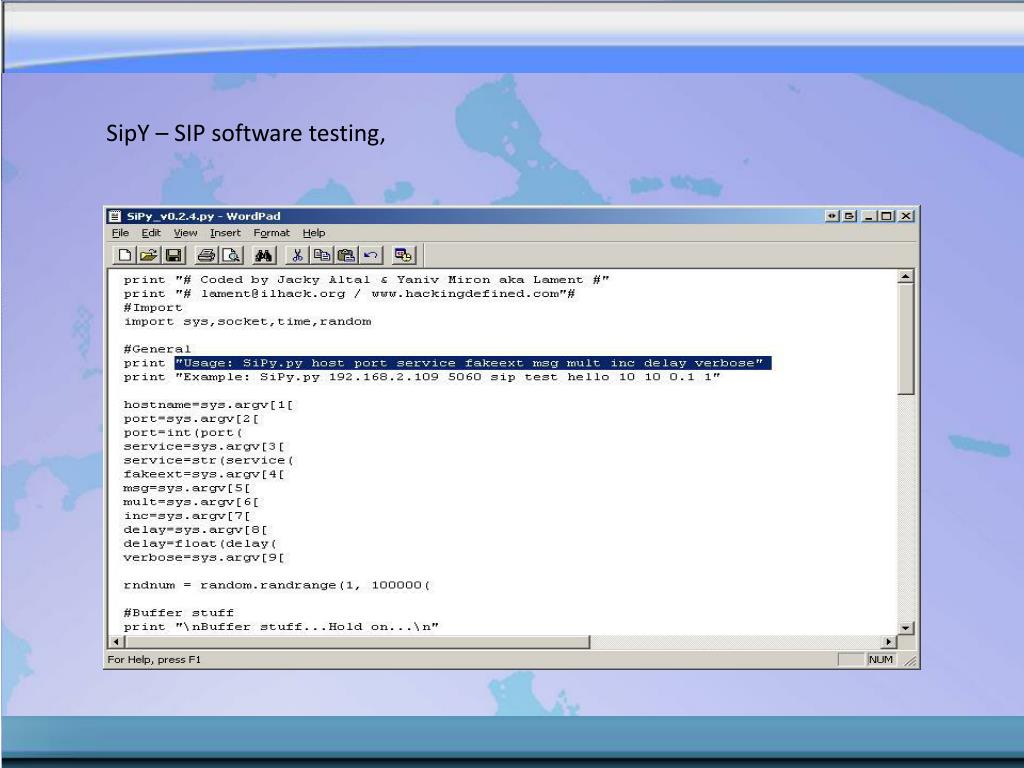Click the "mult=sys.argv[6[" line
Viewport: 1024px width, 768px height.
coord(192,502)
